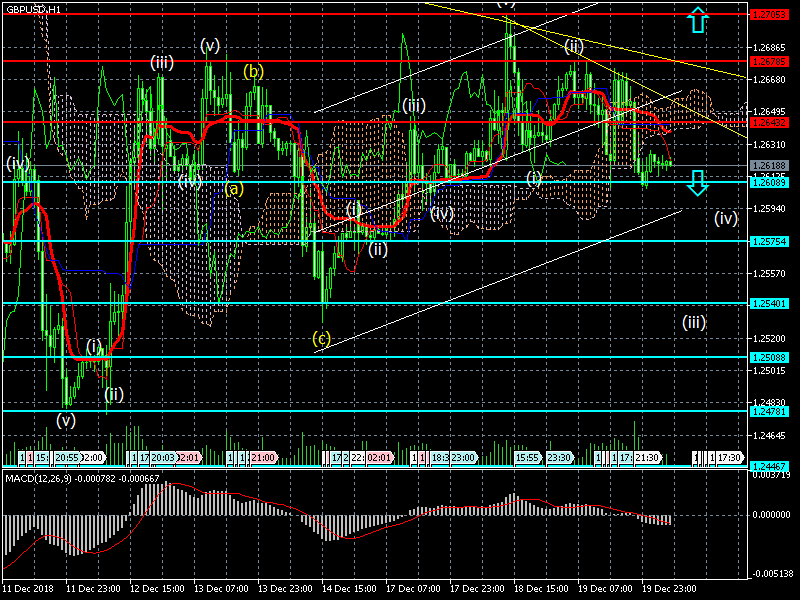Select the red 1.26432 price level tag

click(x=772, y=122)
